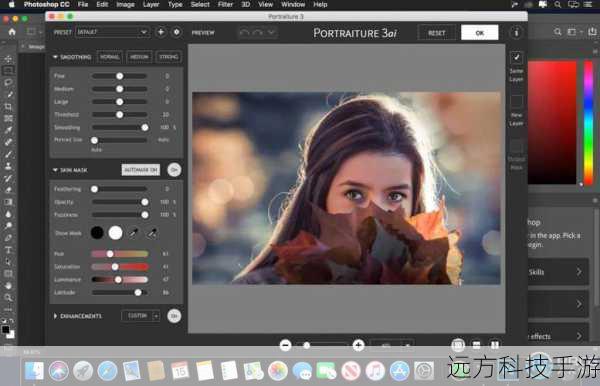Click the Portraiture info icon
The height and width of the screenshot is (386, 600).
516,33
